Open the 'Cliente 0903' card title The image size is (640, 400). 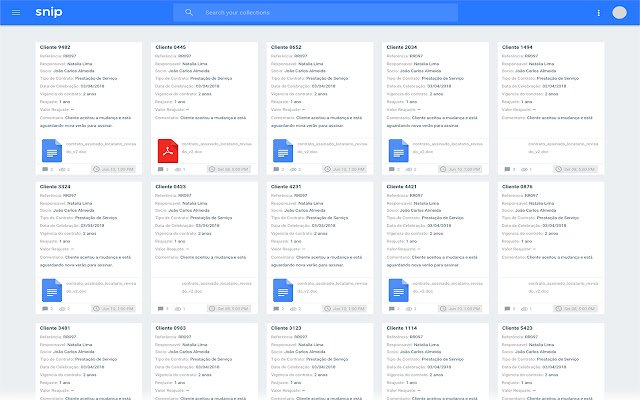(171, 328)
